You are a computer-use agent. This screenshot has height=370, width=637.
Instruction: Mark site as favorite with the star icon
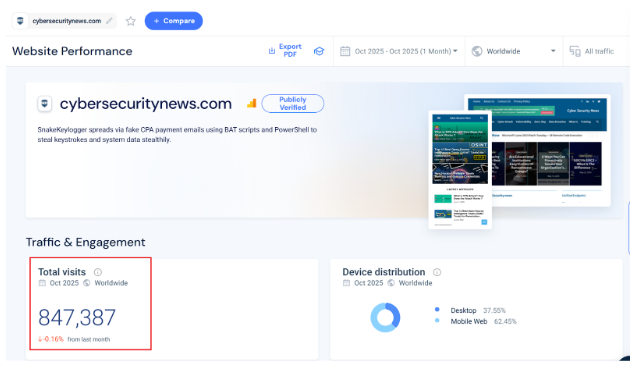tap(130, 21)
